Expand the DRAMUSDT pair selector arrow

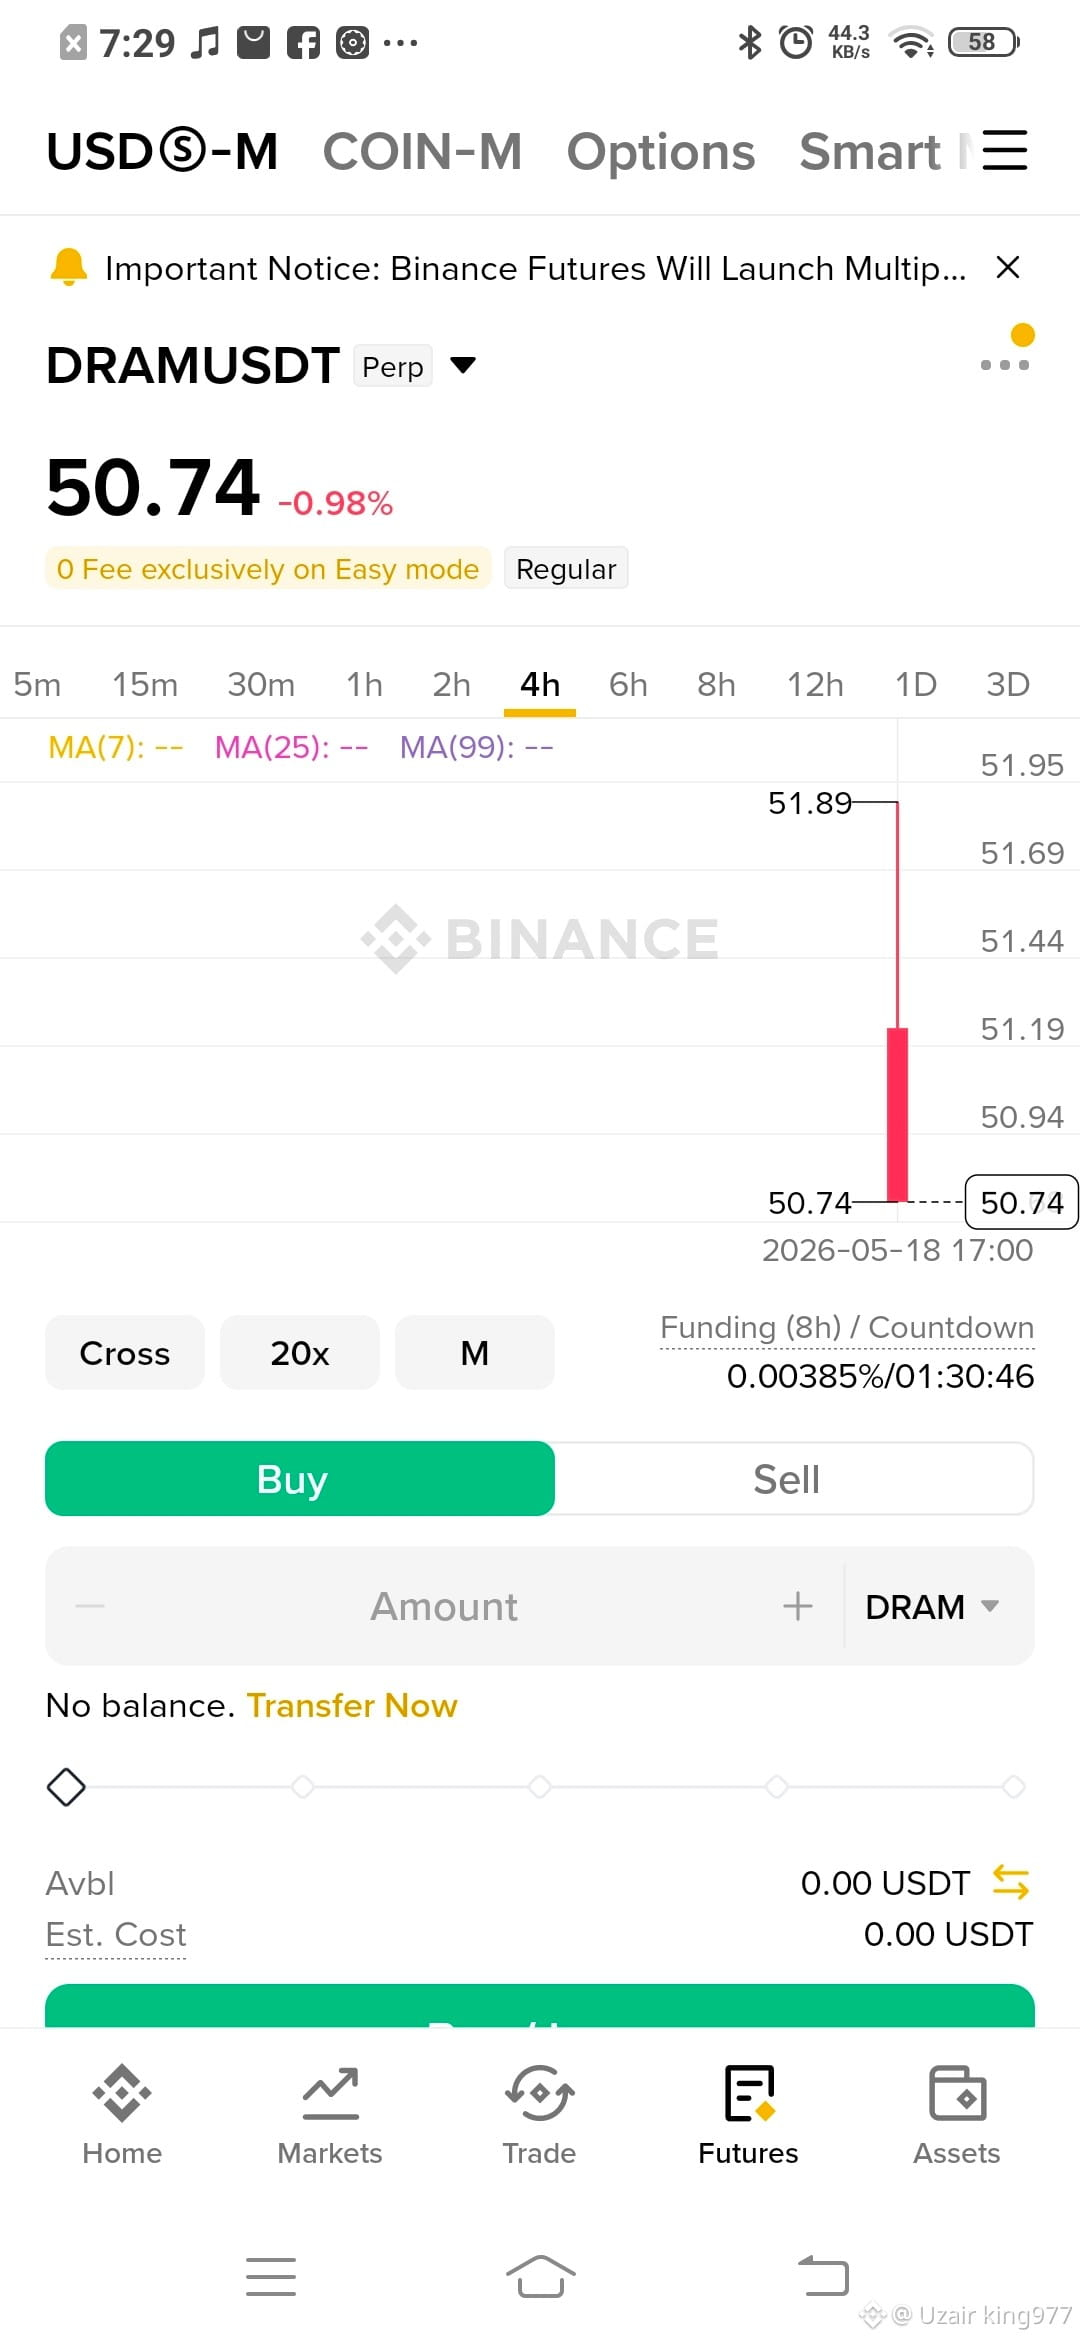463,365
